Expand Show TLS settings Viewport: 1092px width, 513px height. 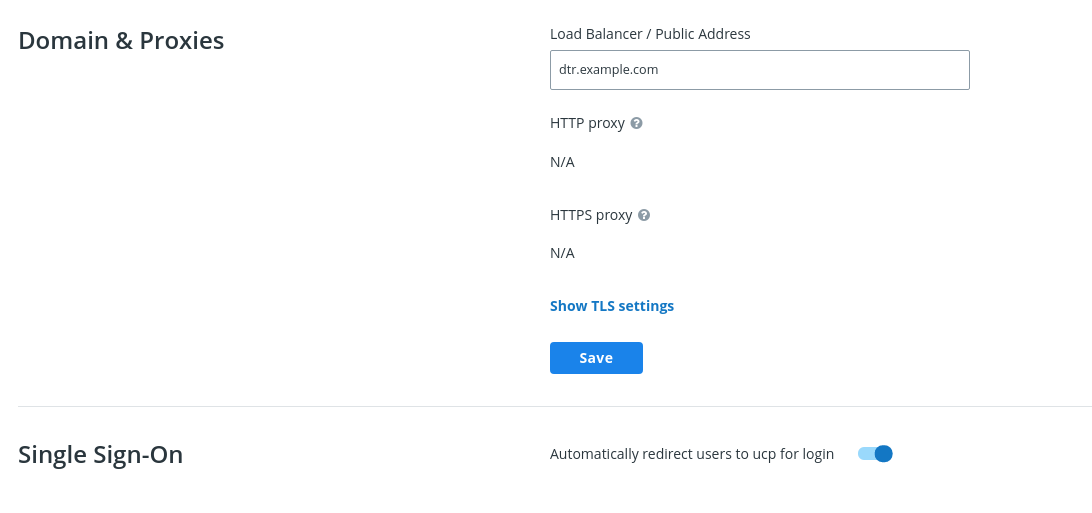coord(612,306)
